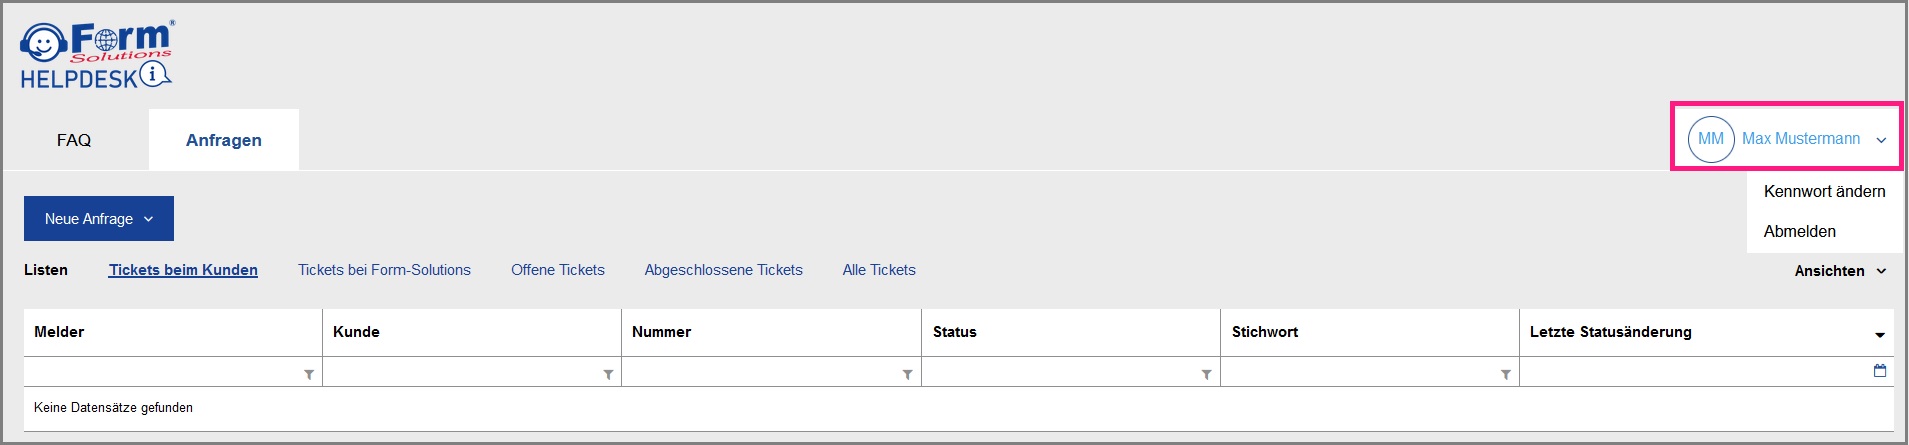Click the Form Solutions Helpdesk logo
Screen dimensions: 1909x445
(x=96, y=55)
